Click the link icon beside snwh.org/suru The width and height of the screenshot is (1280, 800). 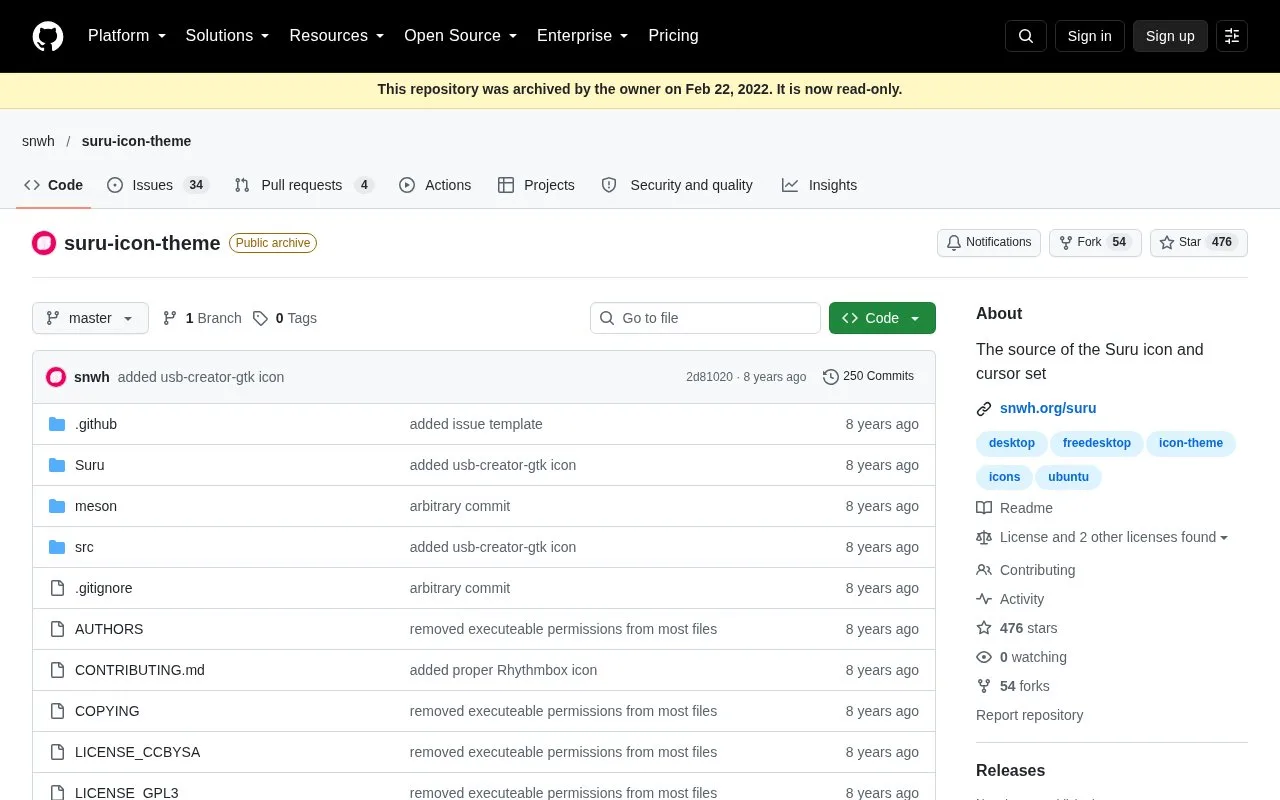[x=984, y=408]
